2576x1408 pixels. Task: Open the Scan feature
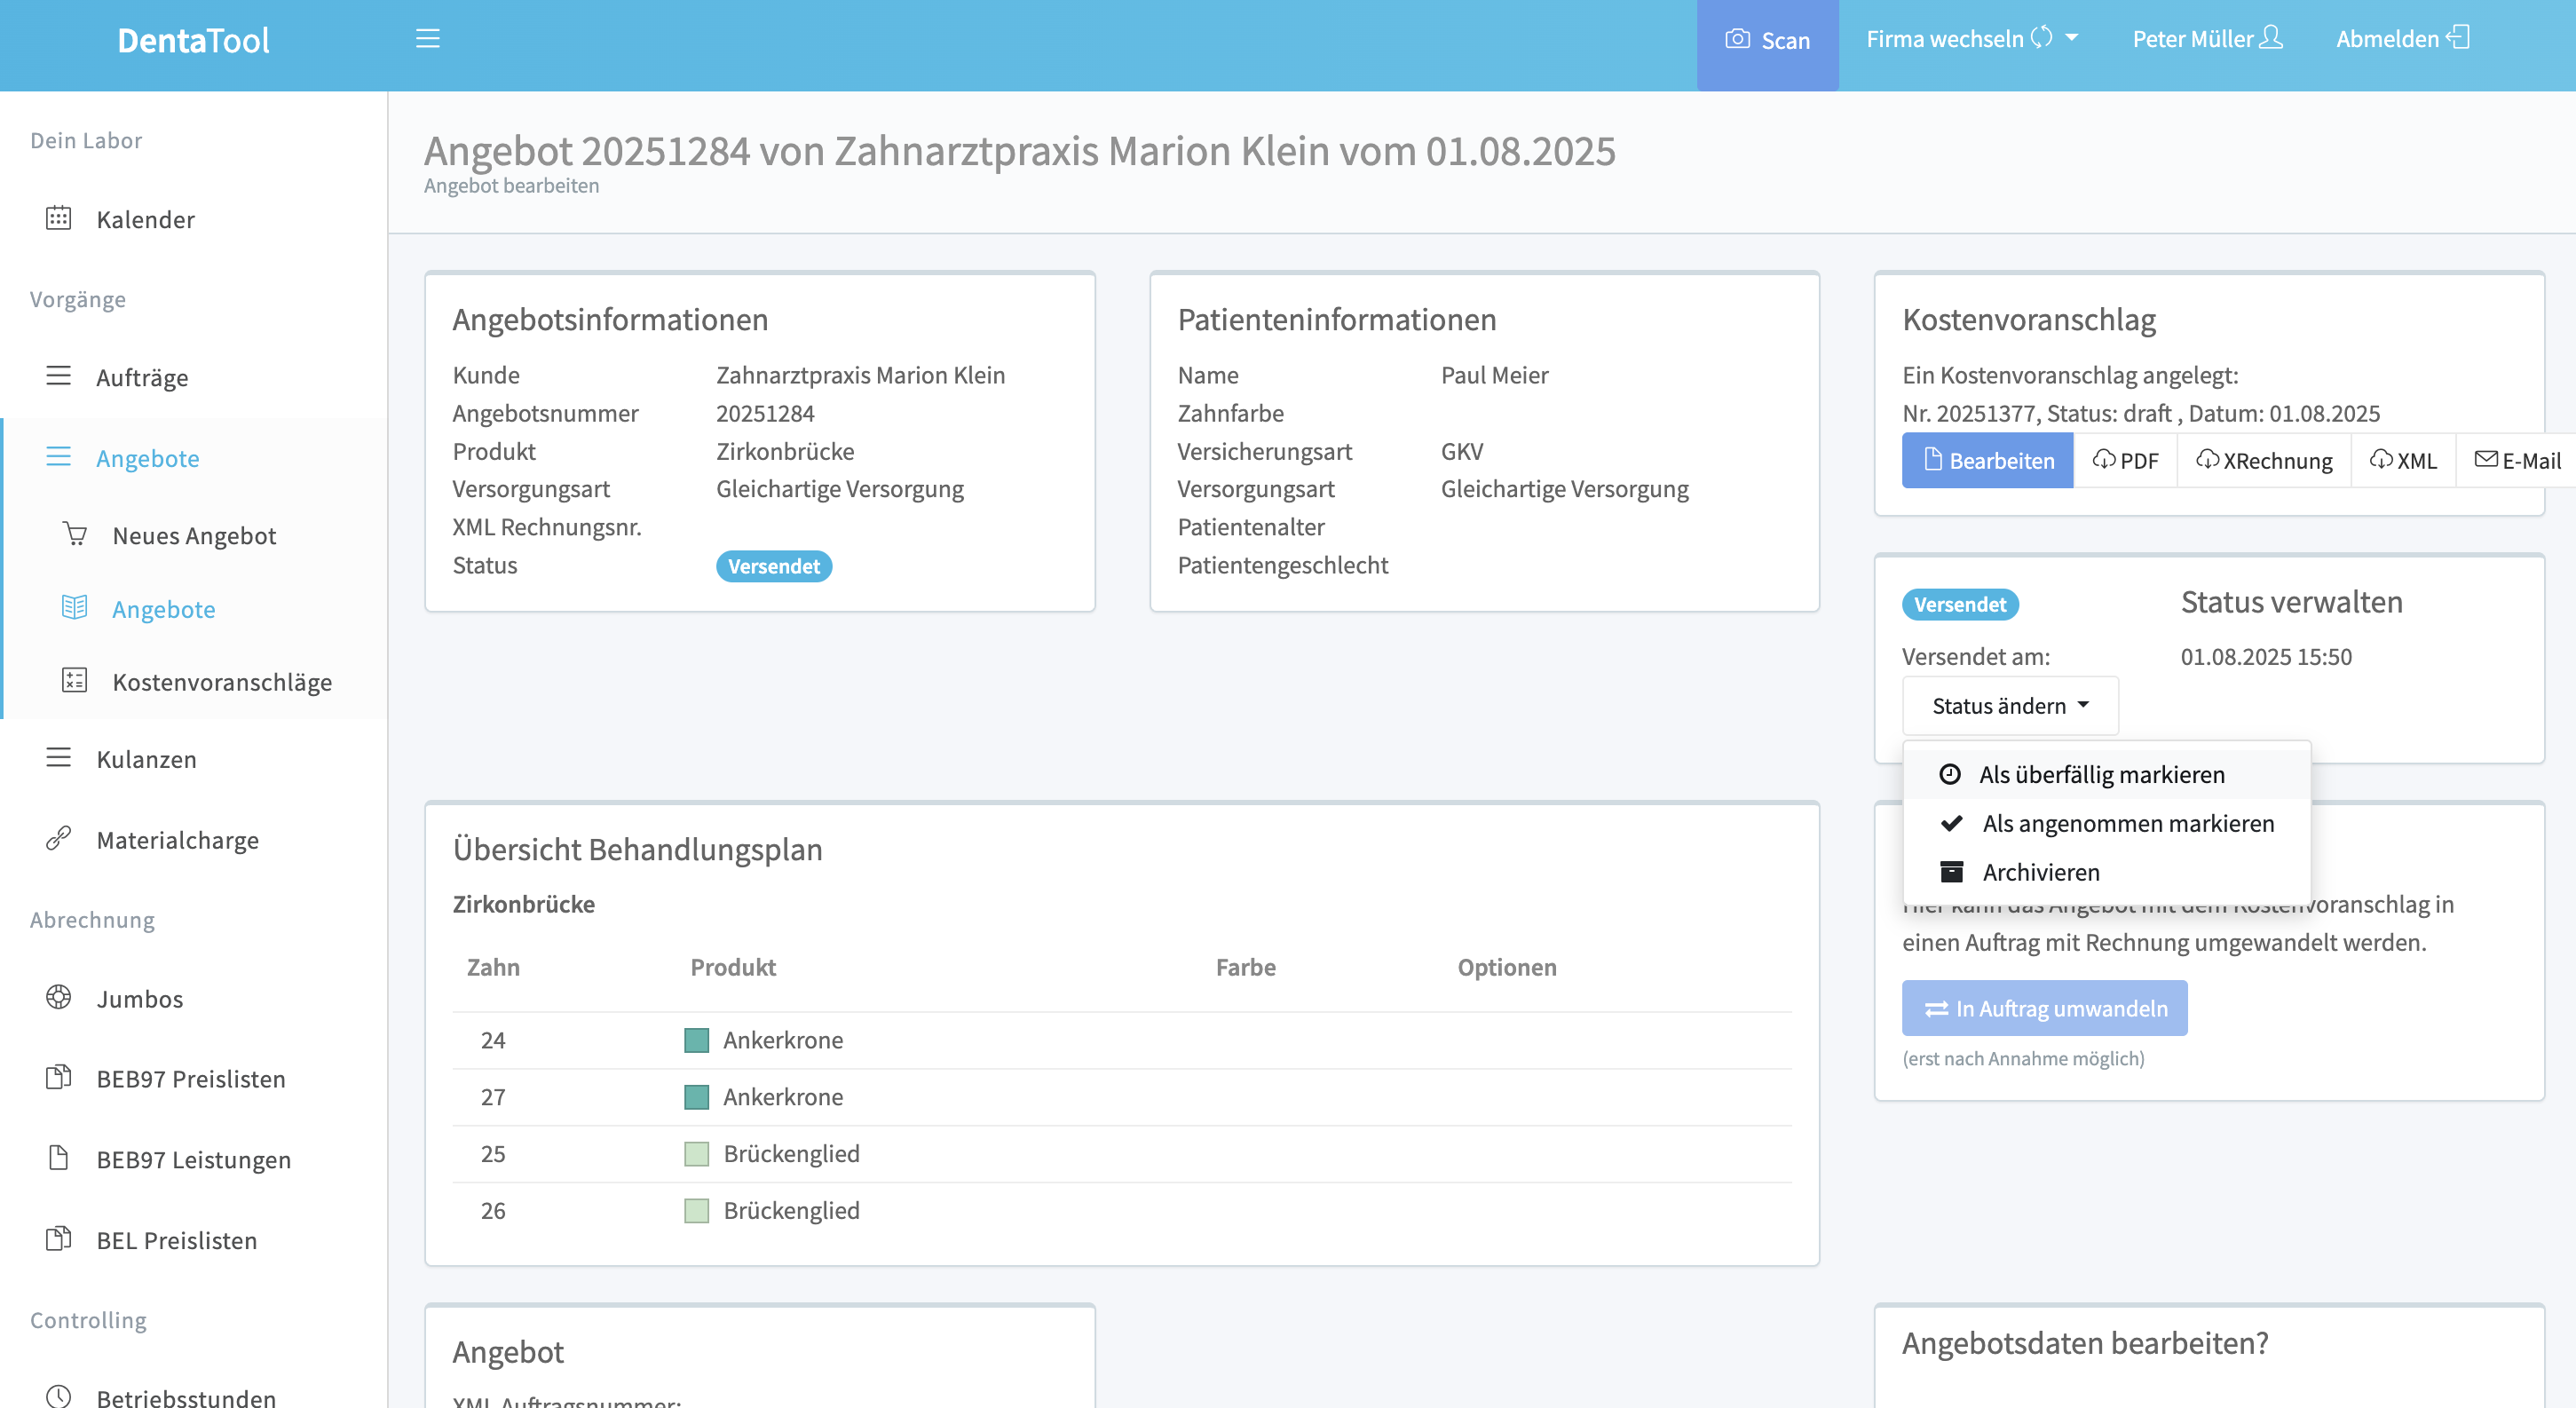(x=1768, y=41)
